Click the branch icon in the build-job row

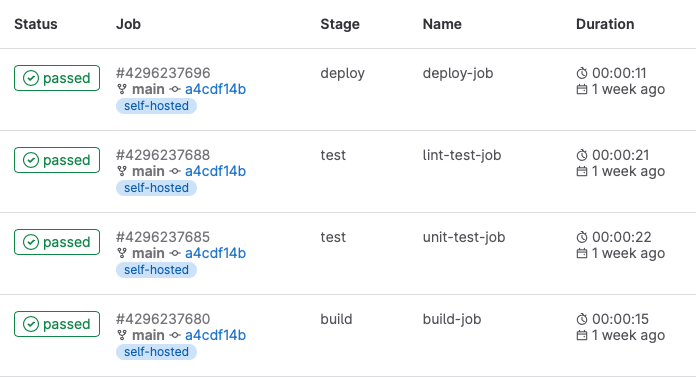pyautogui.click(x=122, y=335)
